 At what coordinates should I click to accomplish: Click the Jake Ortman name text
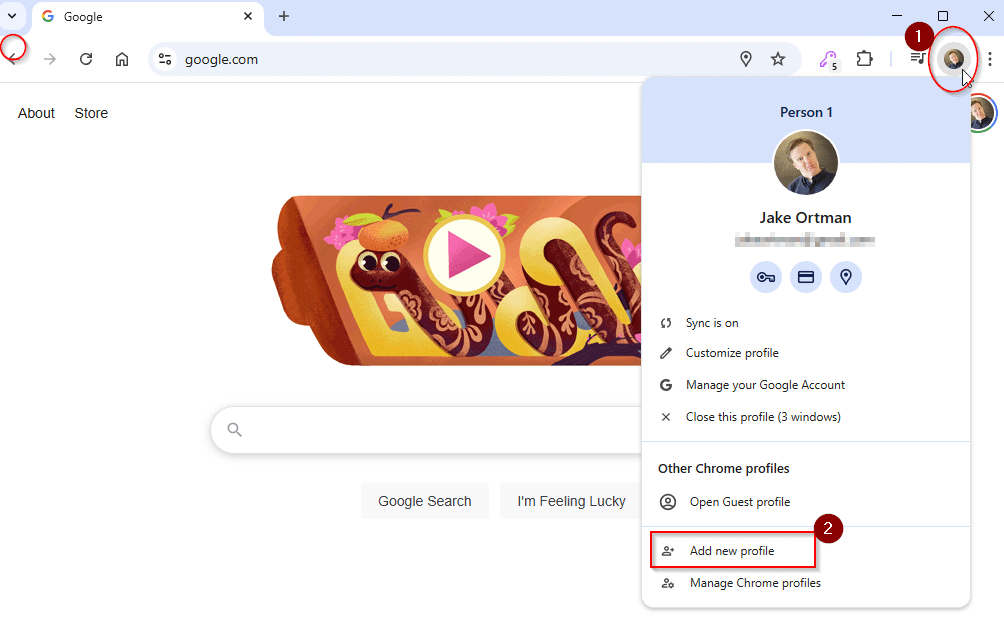806,218
